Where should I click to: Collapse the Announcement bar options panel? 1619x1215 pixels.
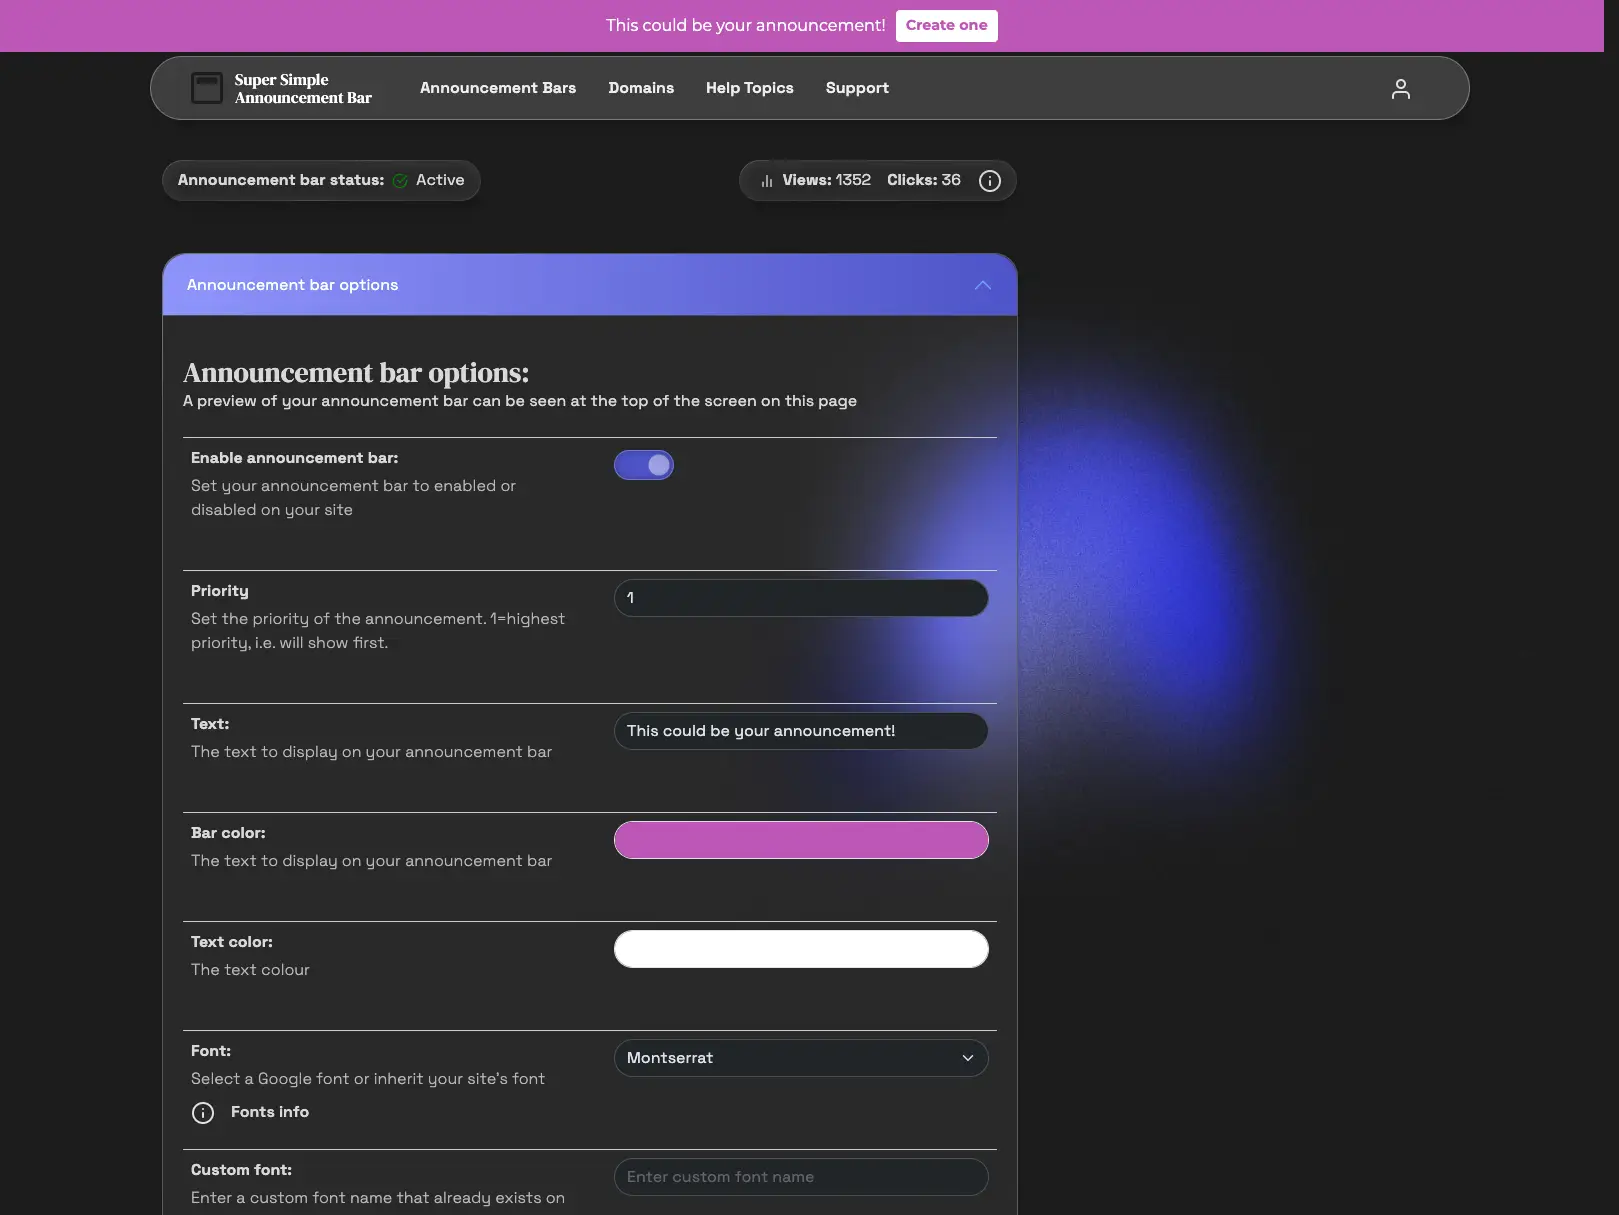coord(983,285)
